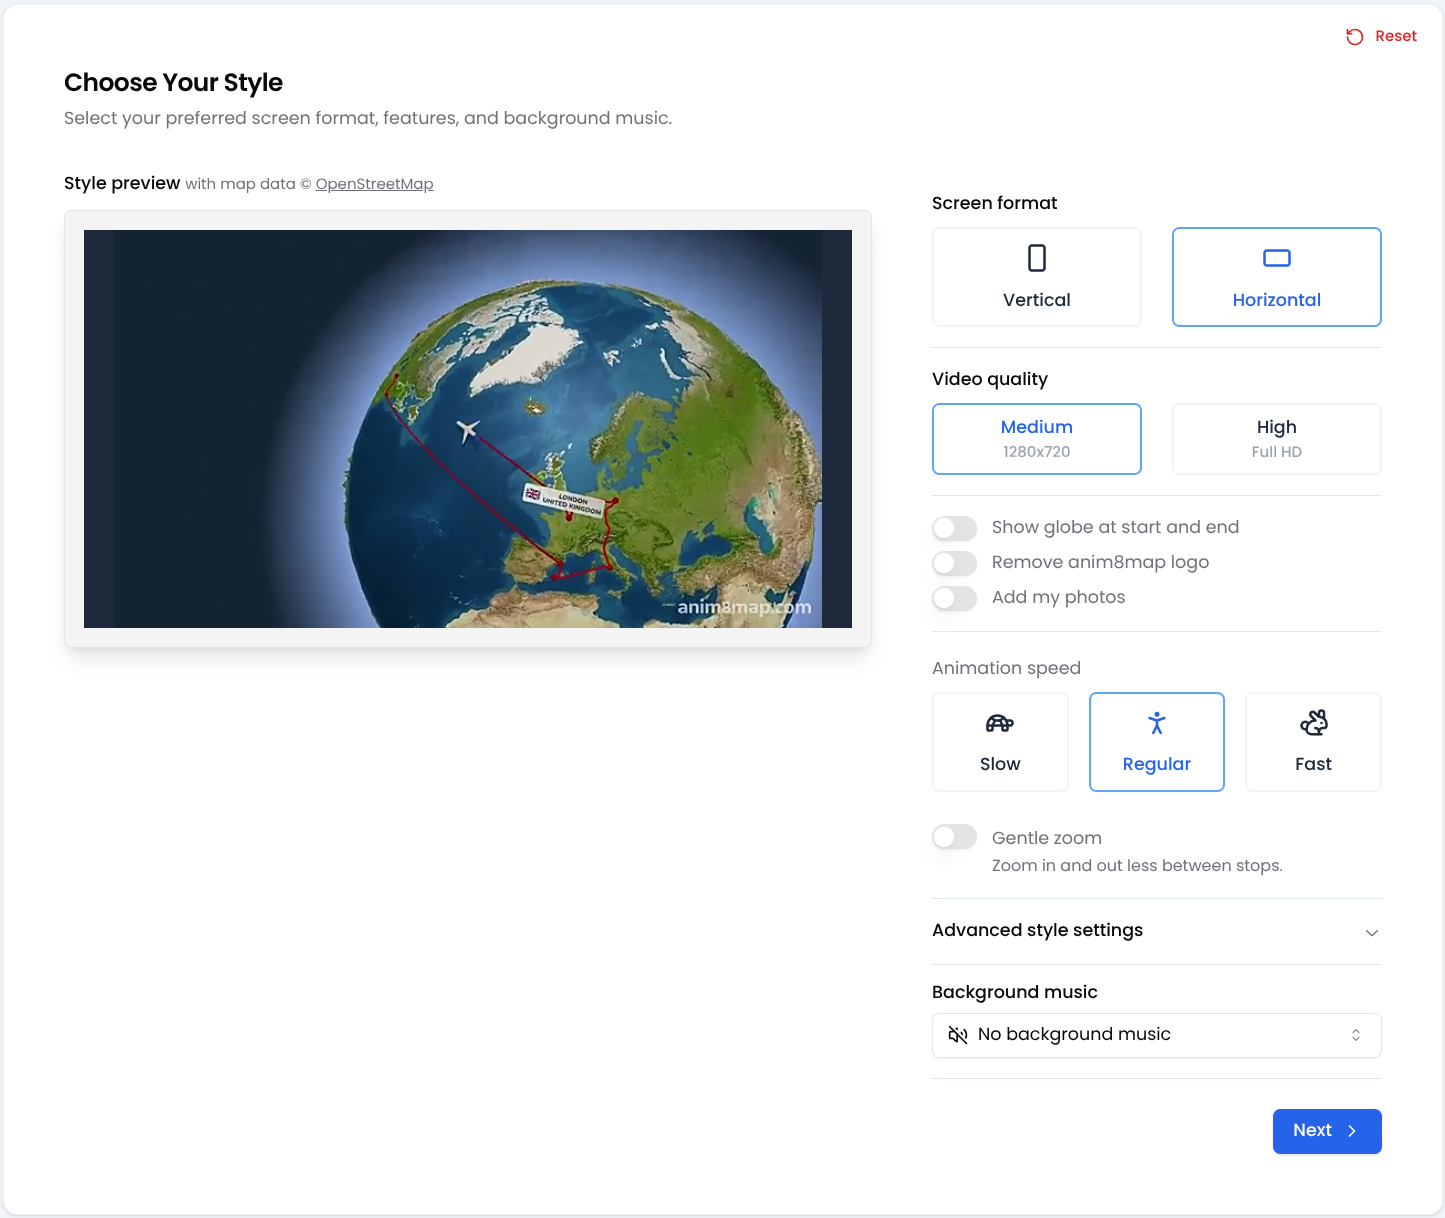This screenshot has height=1218, width=1445.
Task: Choose High Full HD video quality
Action: (x=1276, y=438)
